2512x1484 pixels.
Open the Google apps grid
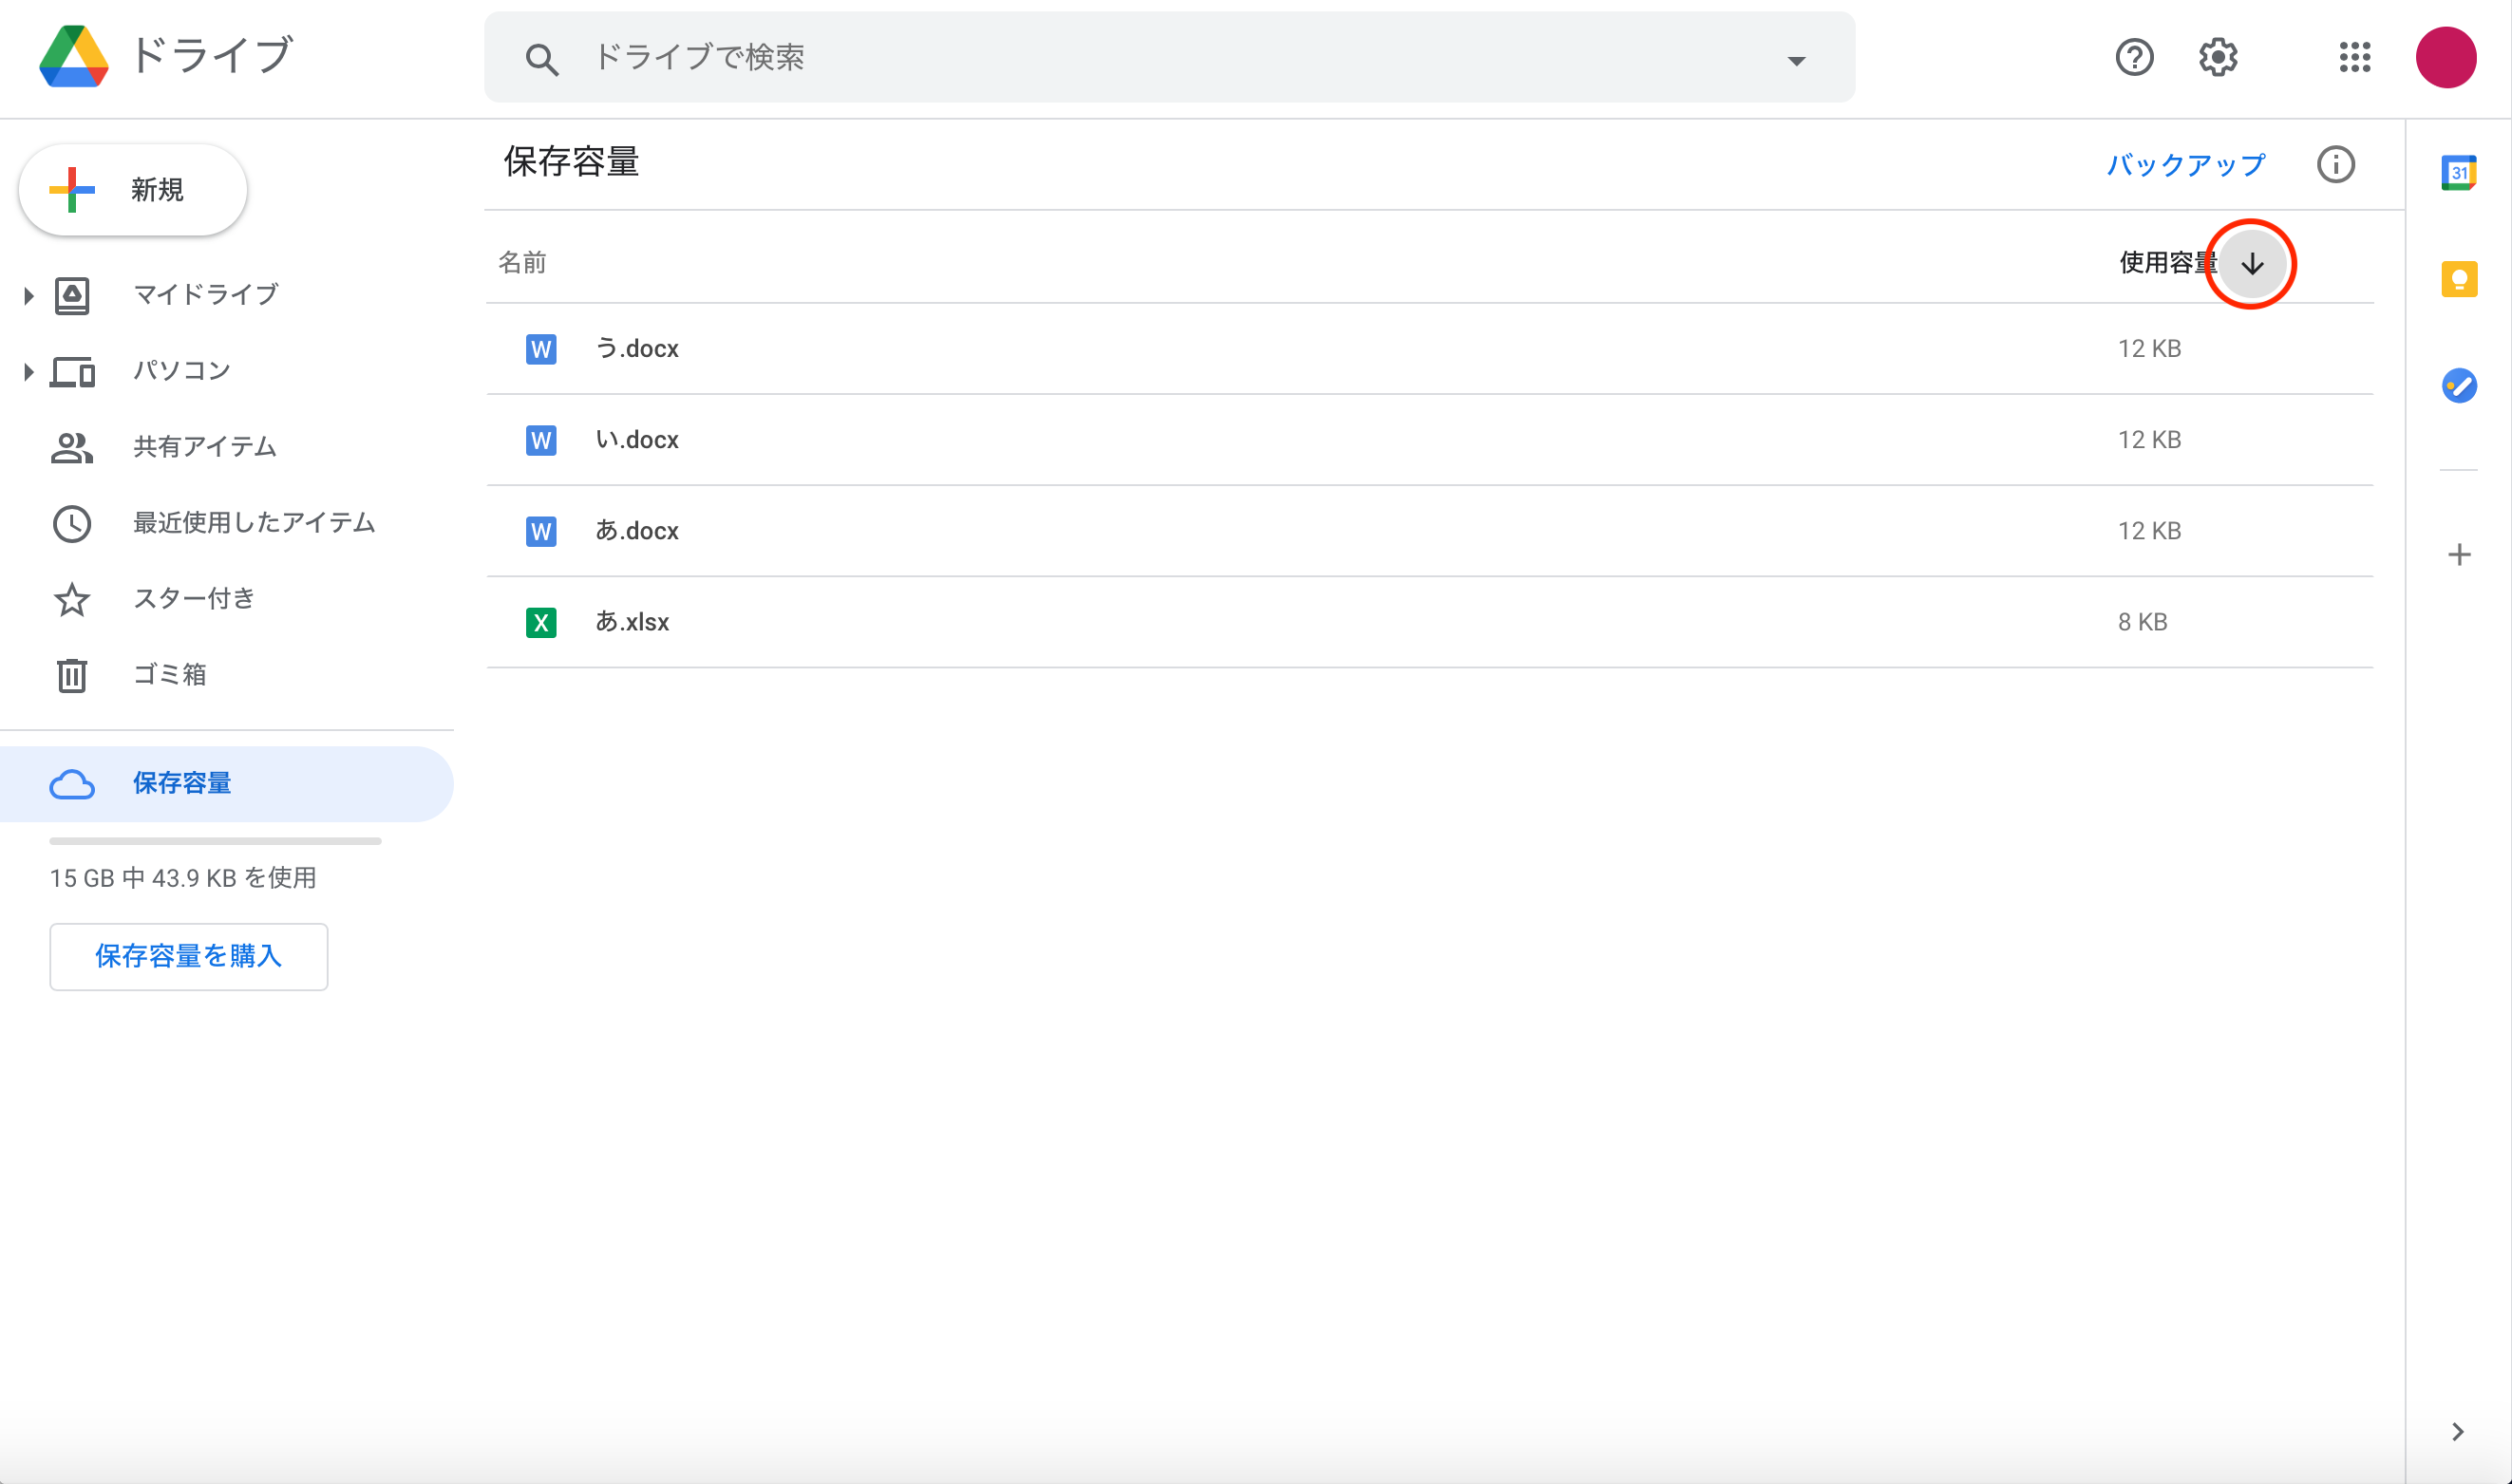click(2354, 57)
